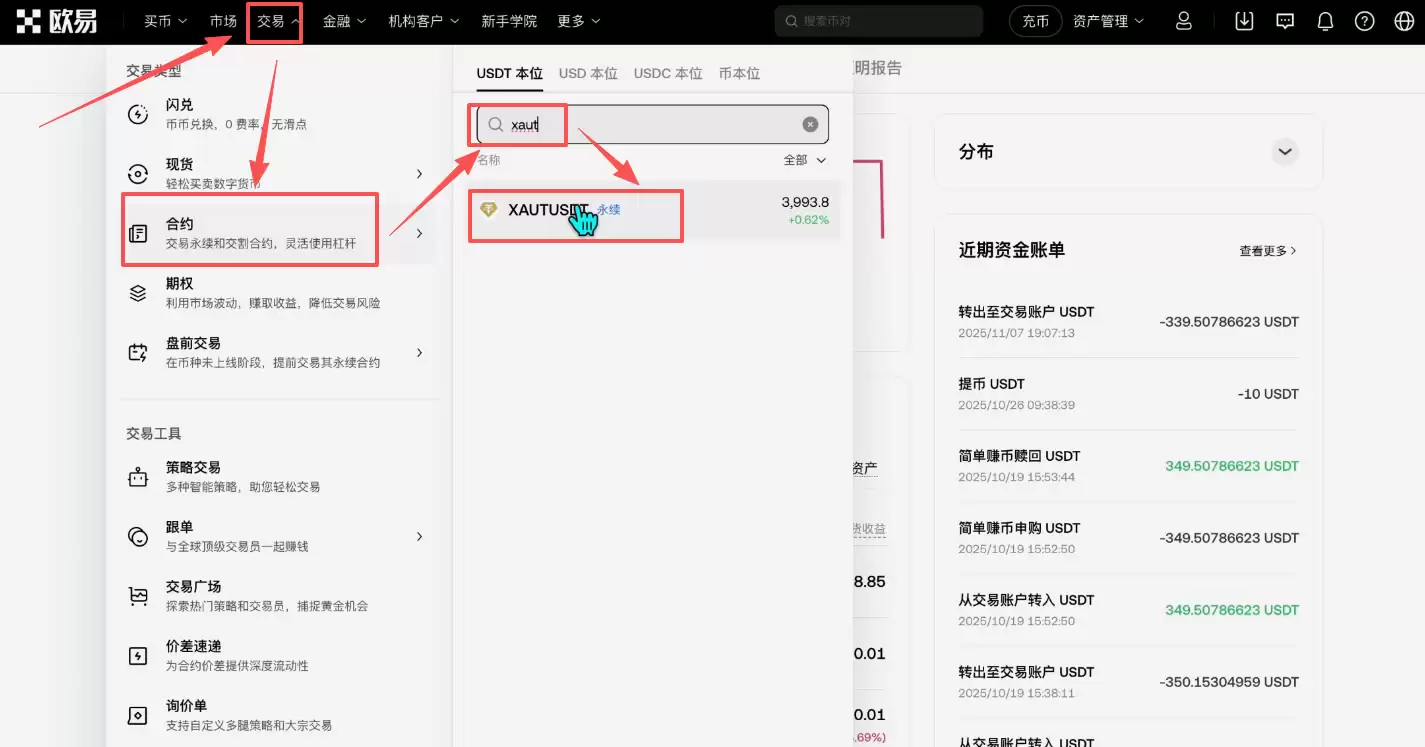Click the trading pair search input field
The width and height of the screenshot is (1425, 747).
click(650, 123)
